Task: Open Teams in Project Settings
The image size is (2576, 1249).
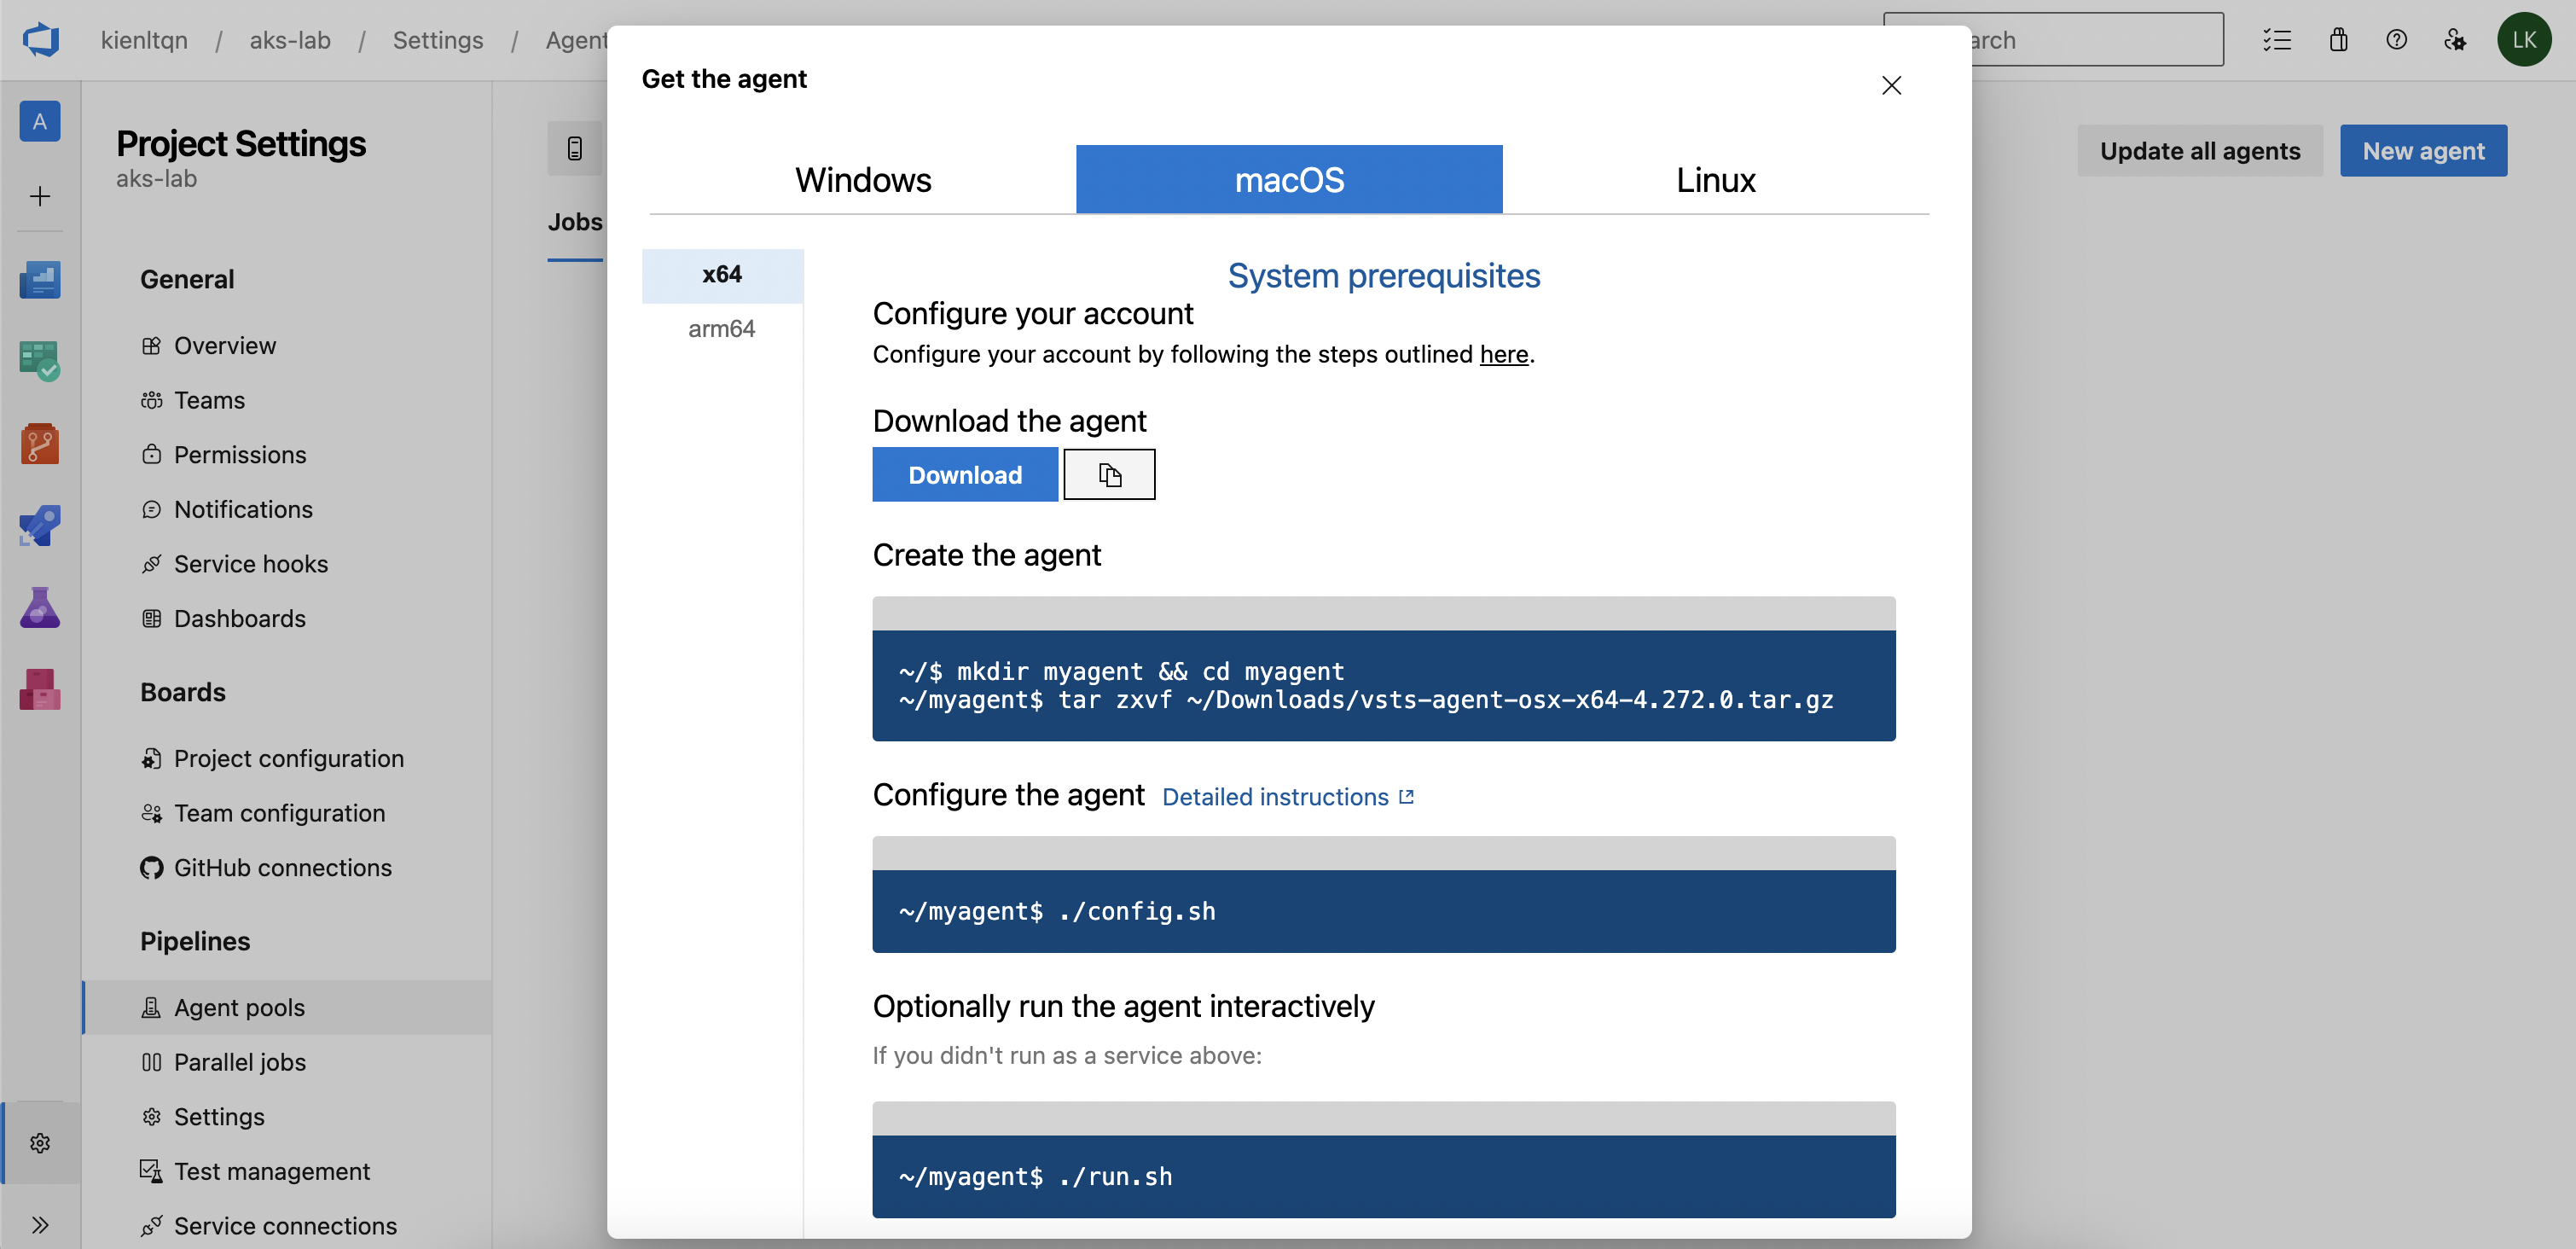Action: pos(209,400)
